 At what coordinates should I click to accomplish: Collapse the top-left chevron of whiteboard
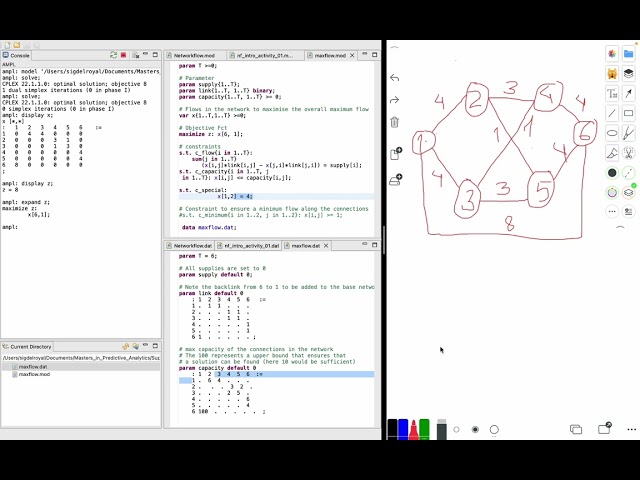pos(394,47)
